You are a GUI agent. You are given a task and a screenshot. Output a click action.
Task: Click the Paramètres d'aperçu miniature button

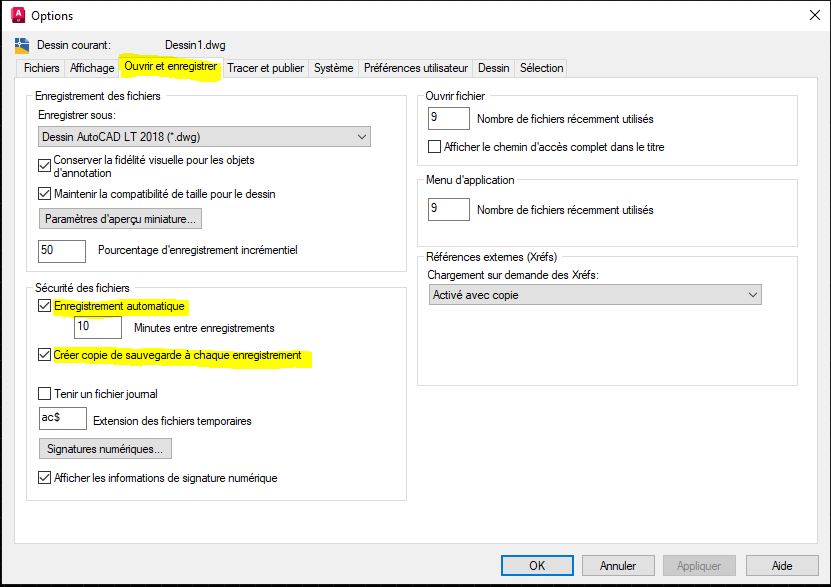click(x=120, y=218)
